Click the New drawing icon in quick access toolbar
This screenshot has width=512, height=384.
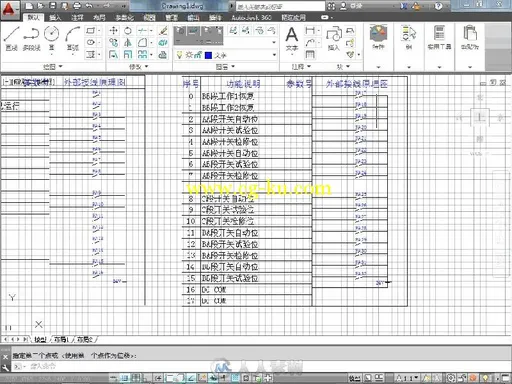(29, 6)
